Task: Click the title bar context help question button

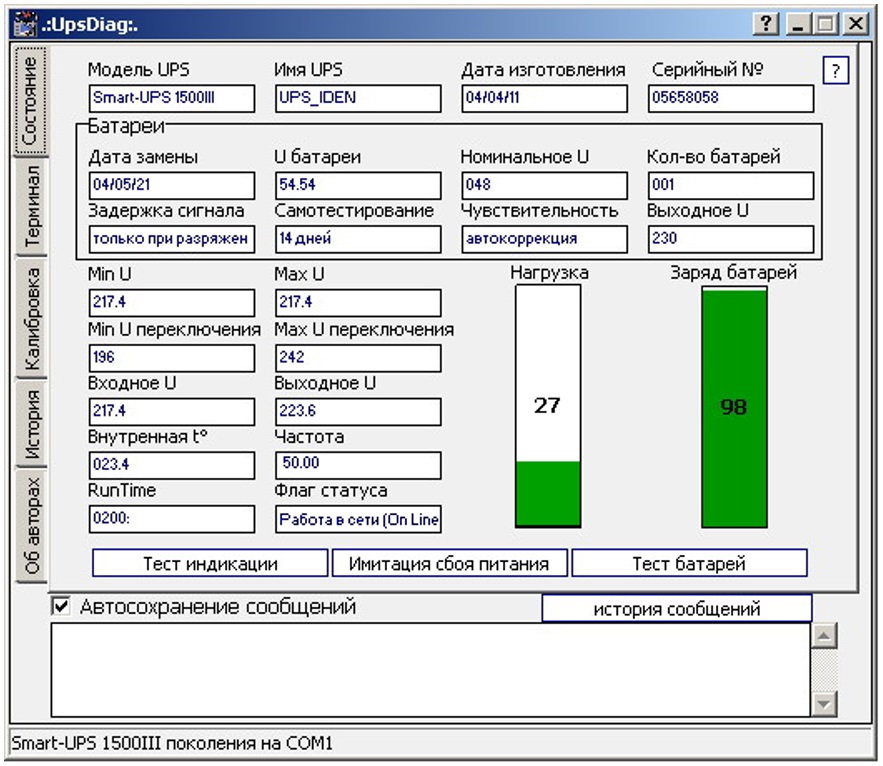Action: coord(766,24)
